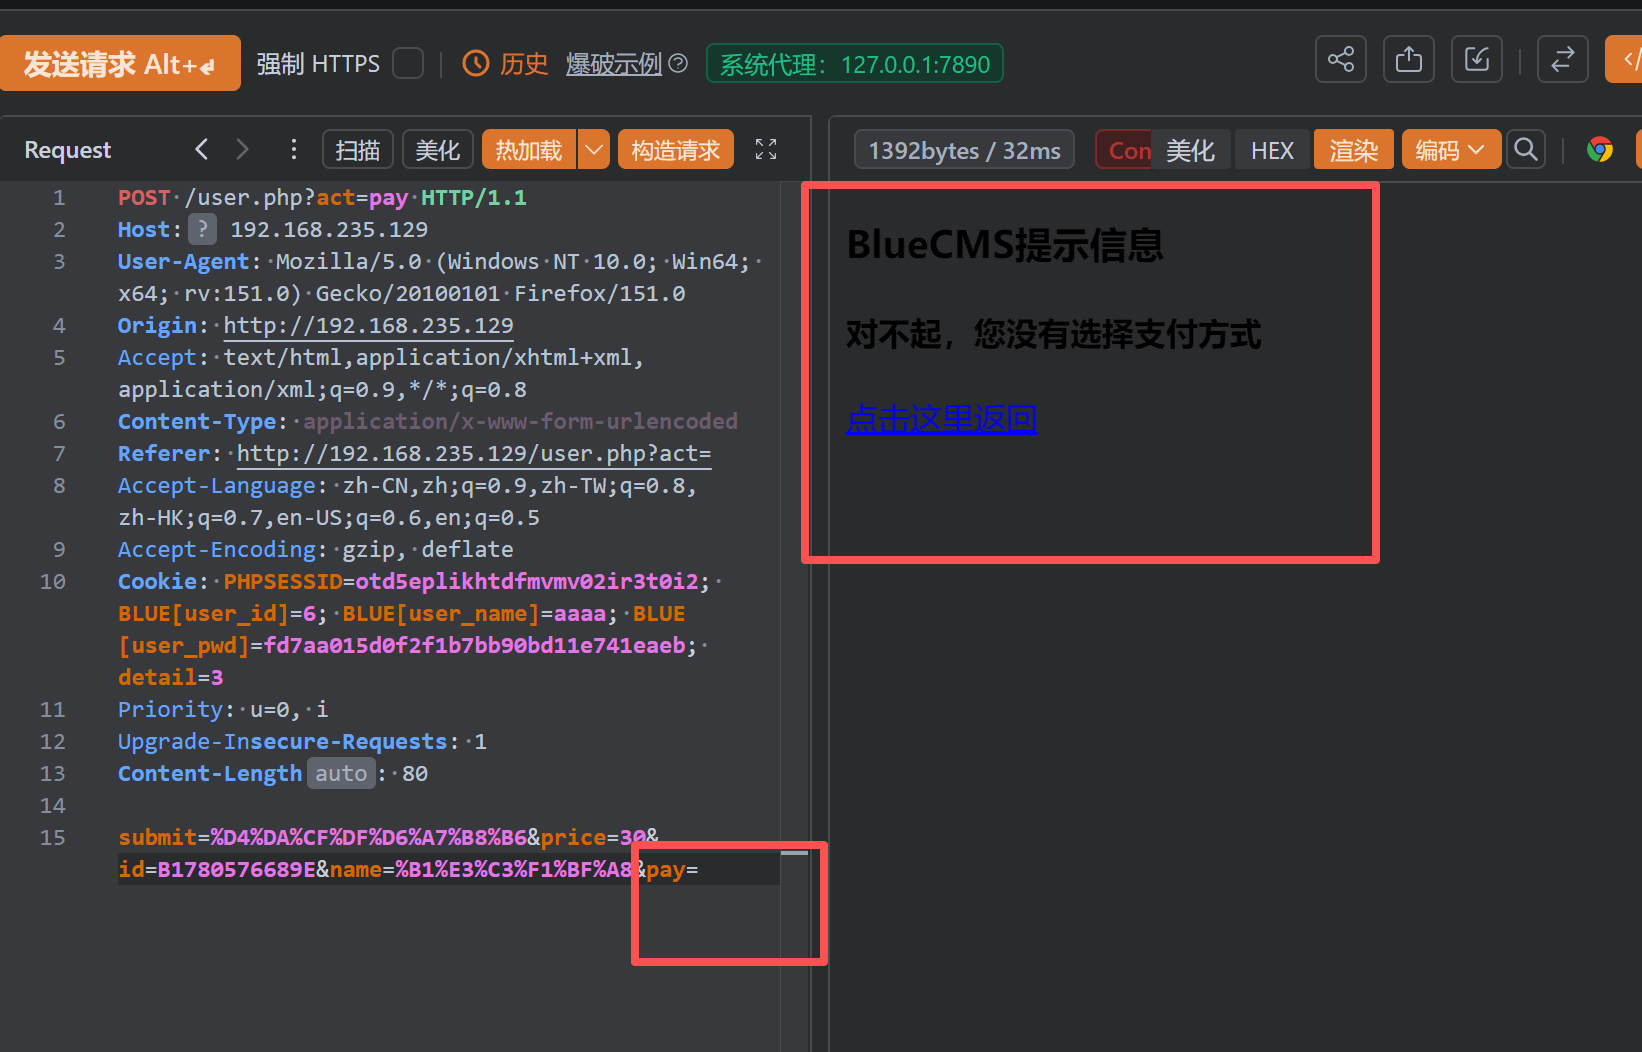Click the auto tag beside Content-Length
The width and height of the screenshot is (1642, 1052).
pos(341,773)
